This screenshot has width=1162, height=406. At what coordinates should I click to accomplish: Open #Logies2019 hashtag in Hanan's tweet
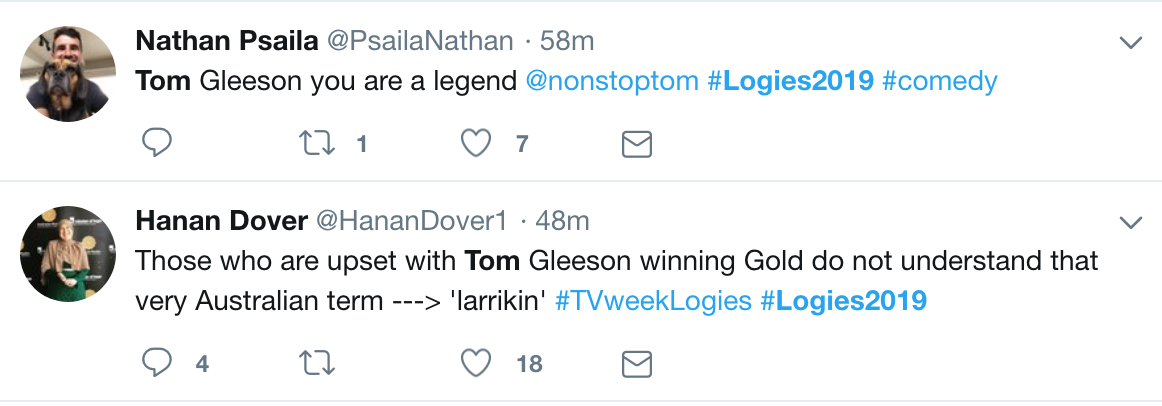pos(843,300)
